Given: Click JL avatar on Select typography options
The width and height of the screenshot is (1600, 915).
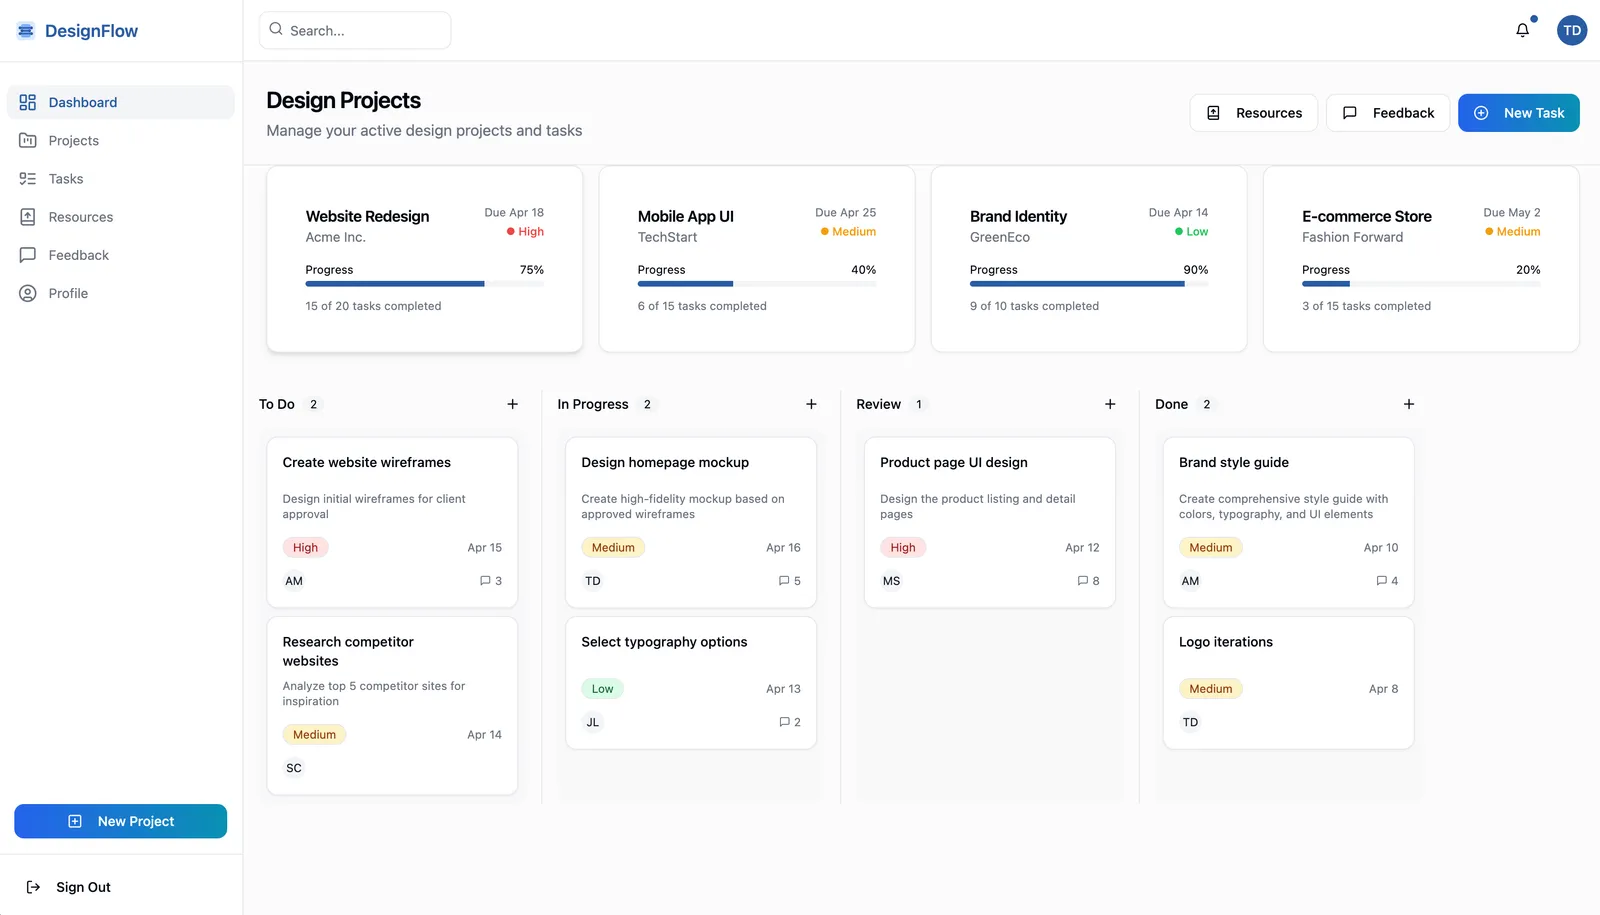Looking at the screenshot, I should tap(593, 722).
